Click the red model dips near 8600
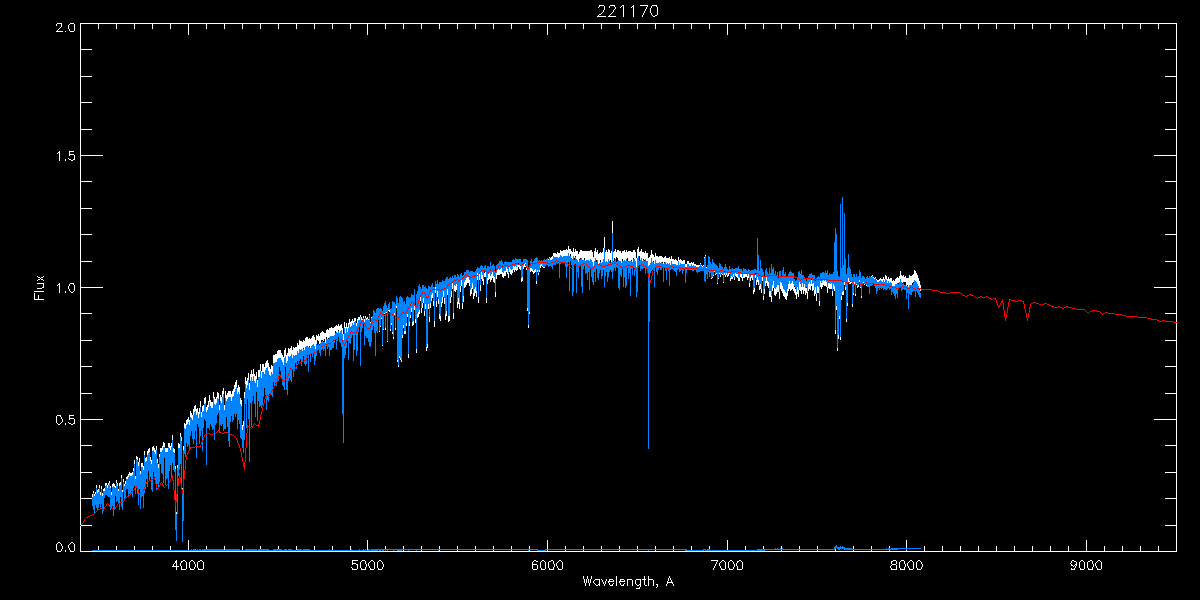Screen dimensions: 1200x600 coord(1016,308)
